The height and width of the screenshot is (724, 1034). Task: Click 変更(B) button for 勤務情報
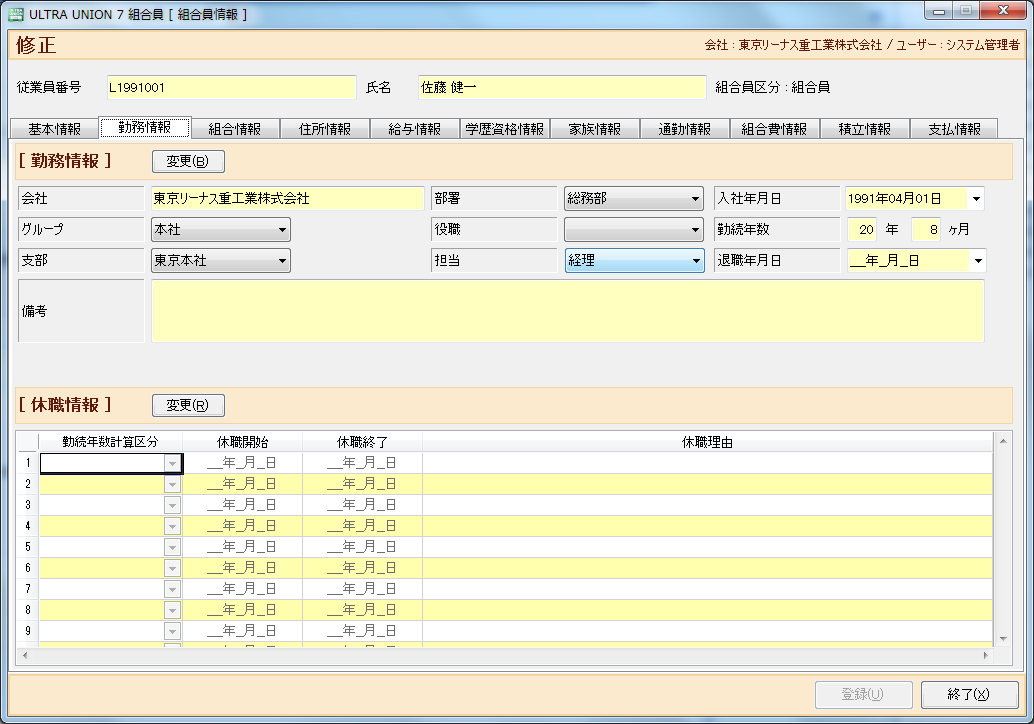click(188, 161)
